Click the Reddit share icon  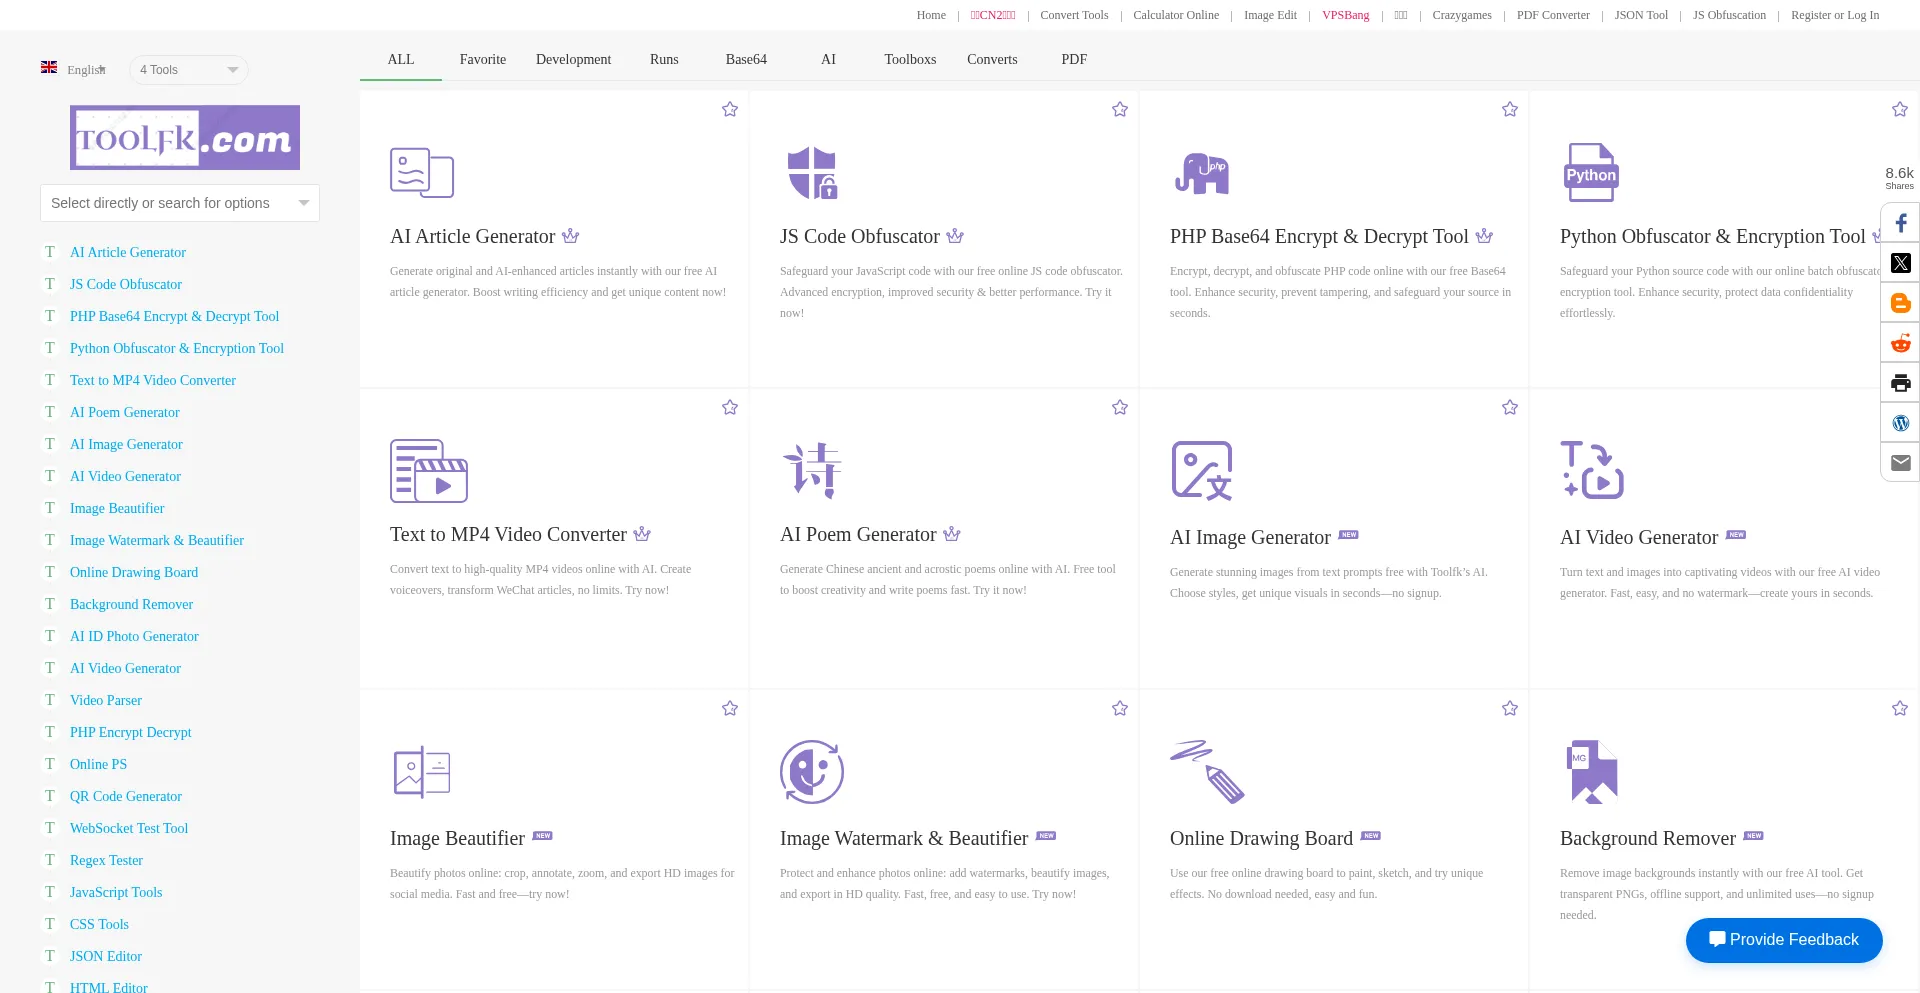tap(1900, 343)
